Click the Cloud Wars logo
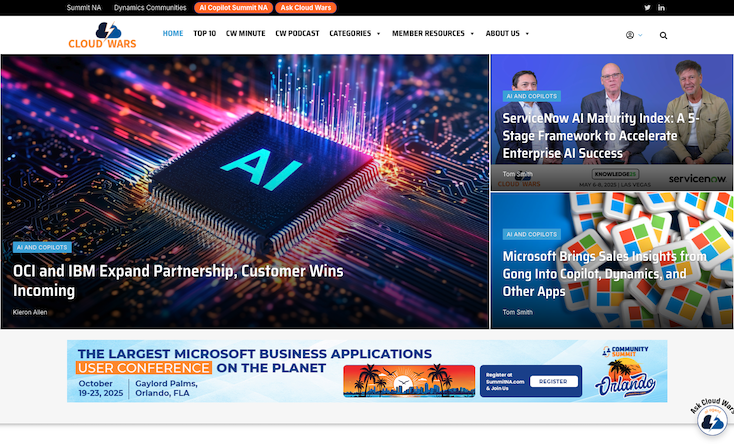 click(x=102, y=36)
